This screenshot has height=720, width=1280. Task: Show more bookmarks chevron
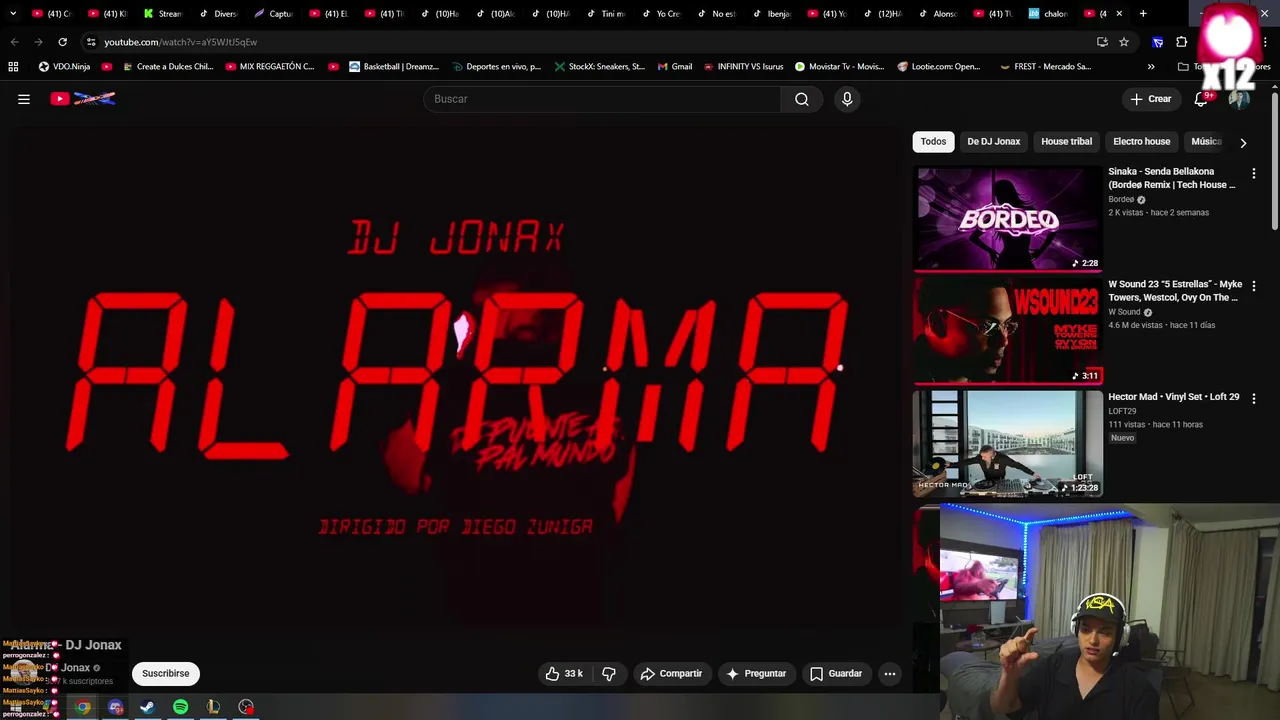click(1151, 67)
